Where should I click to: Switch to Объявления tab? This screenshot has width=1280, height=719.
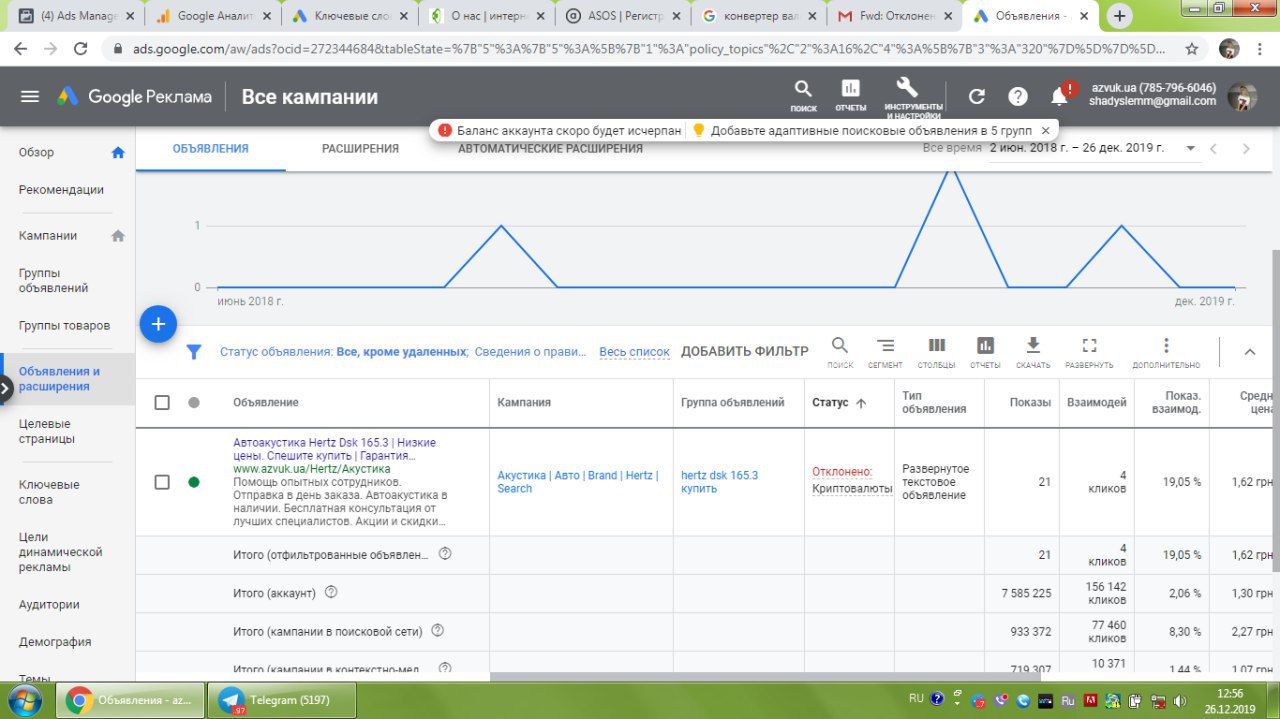210,149
